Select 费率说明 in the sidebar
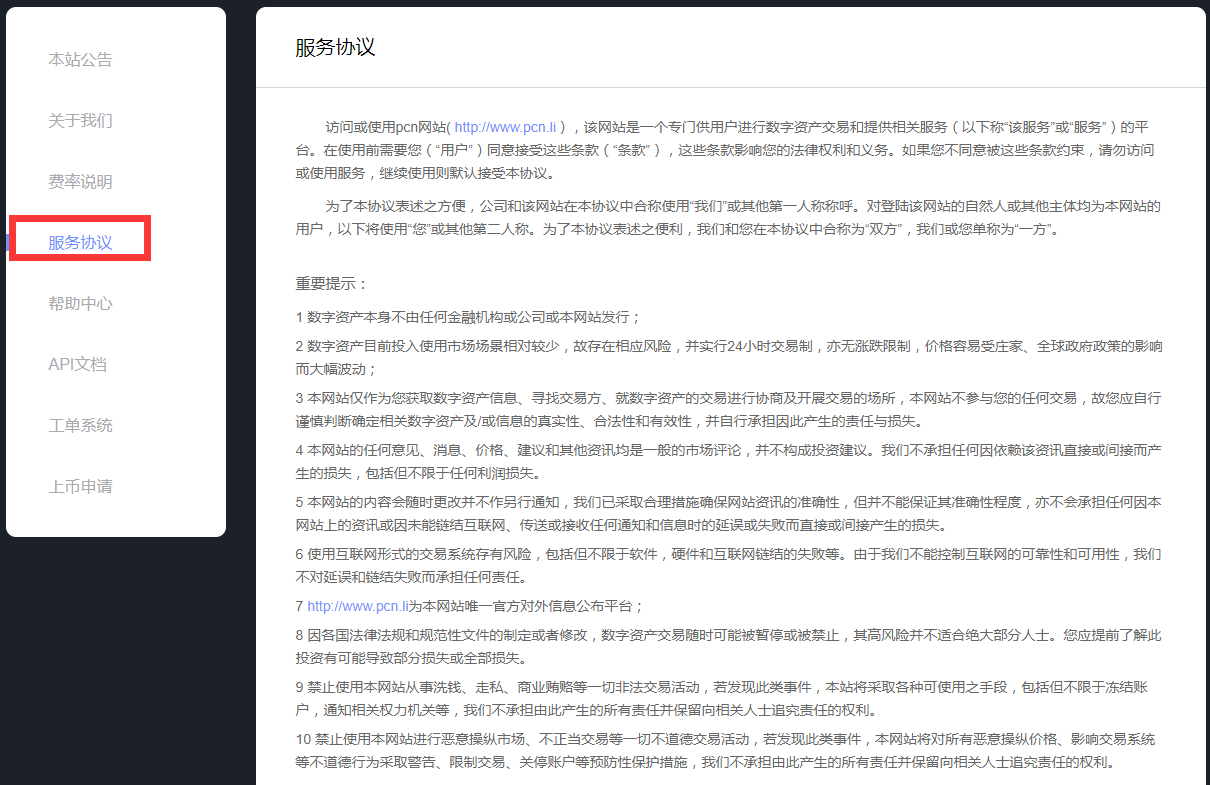The image size is (1210, 785). (x=80, y=182)
